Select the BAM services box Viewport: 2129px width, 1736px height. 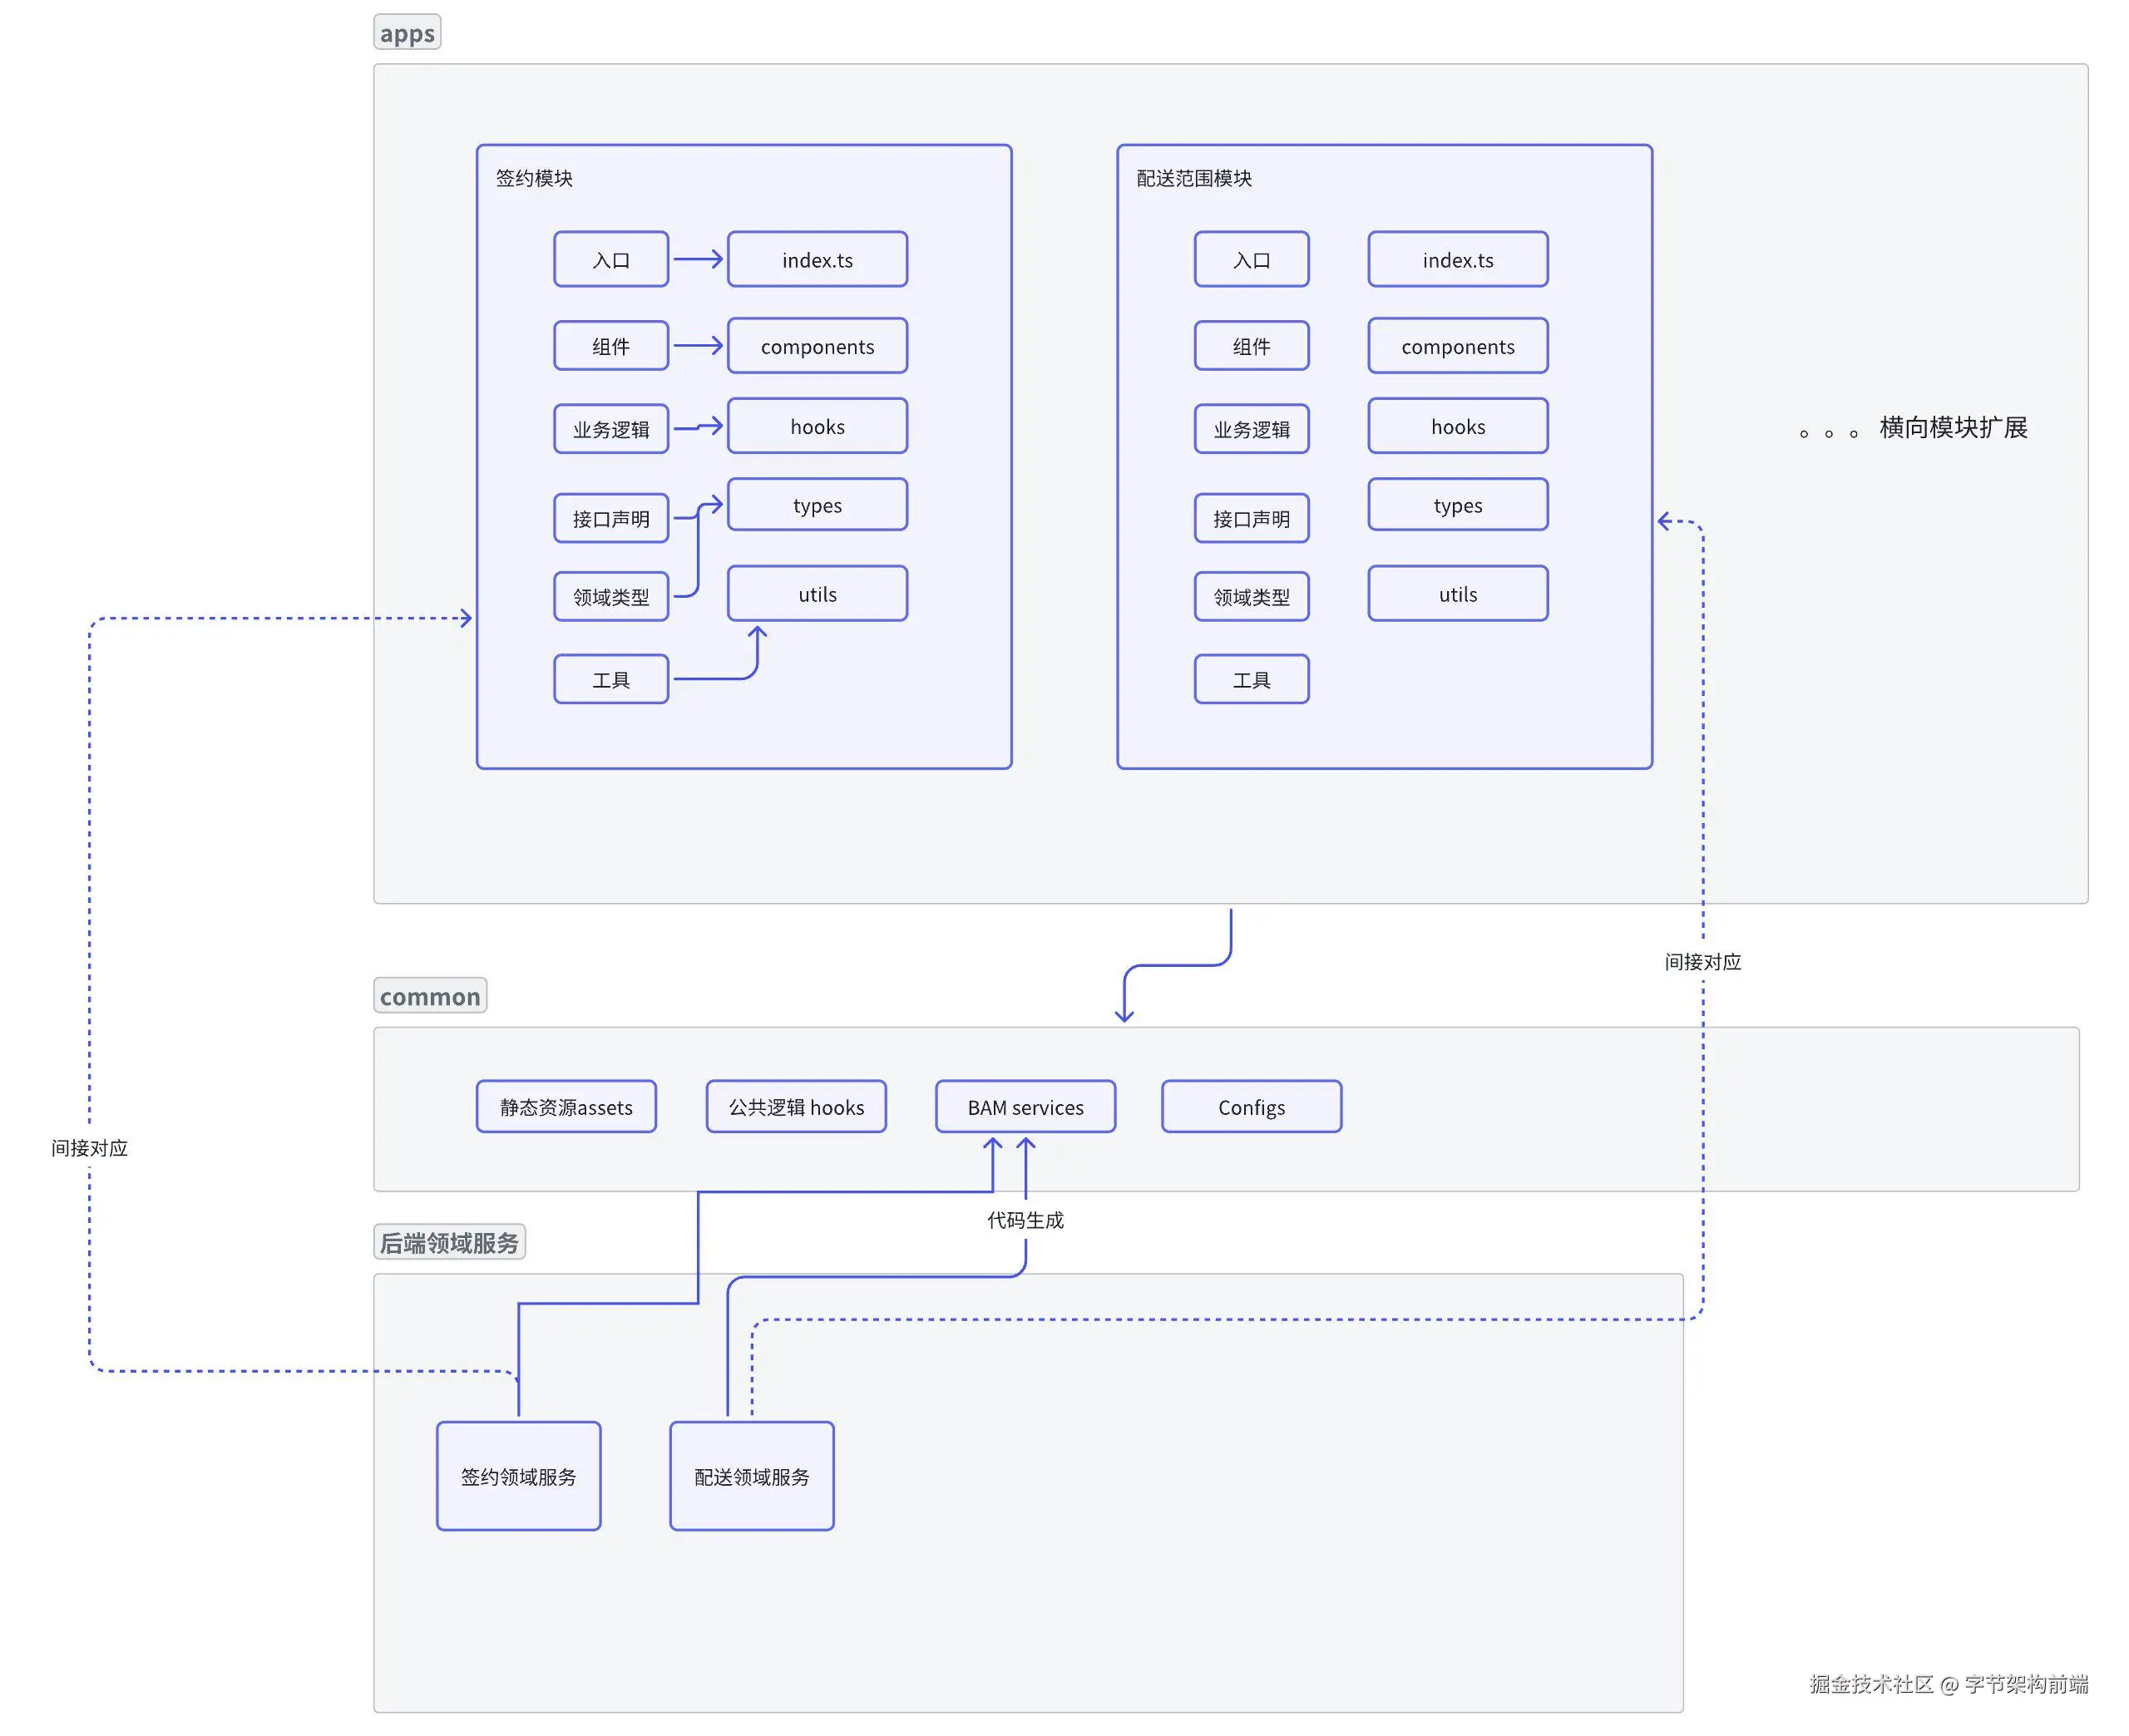click(1024, 1107)
